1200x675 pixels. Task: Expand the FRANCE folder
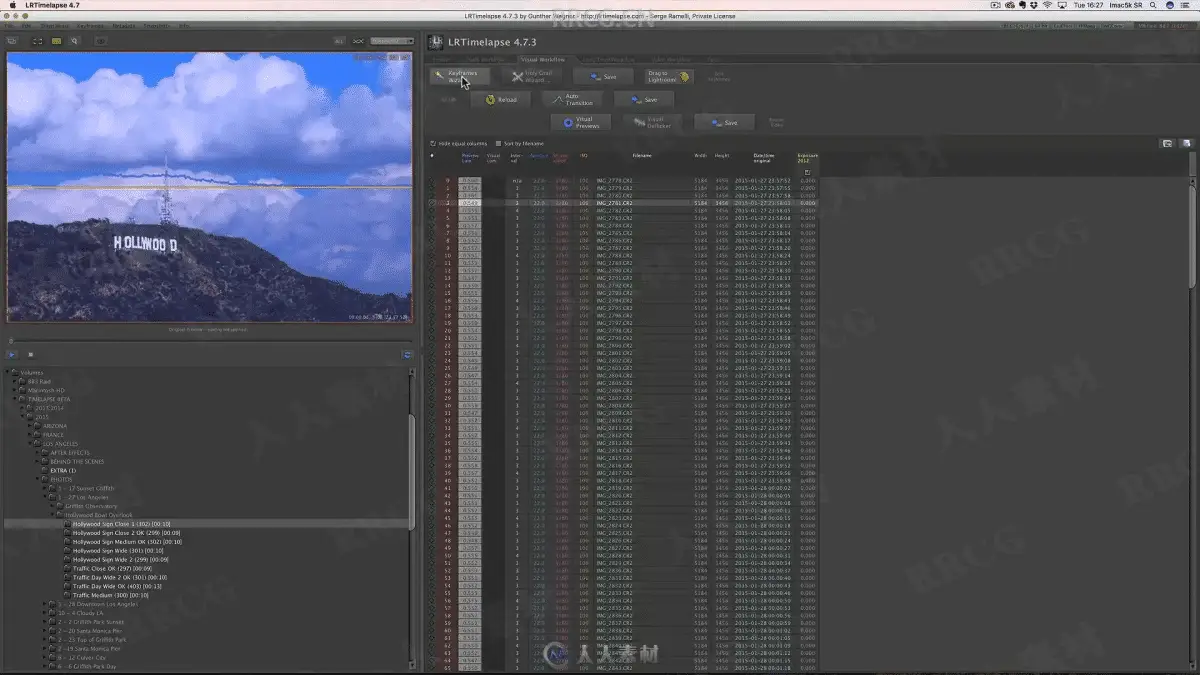(30, 435)
